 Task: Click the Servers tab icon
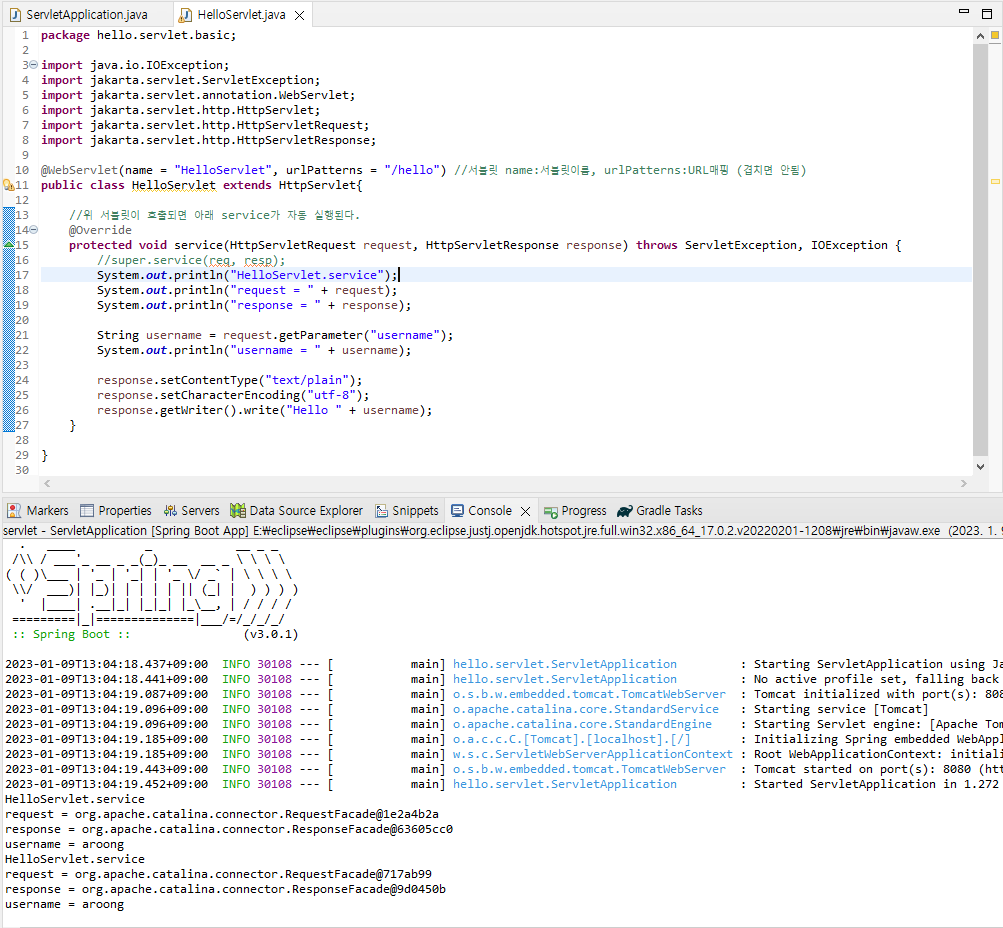[170, 510]
